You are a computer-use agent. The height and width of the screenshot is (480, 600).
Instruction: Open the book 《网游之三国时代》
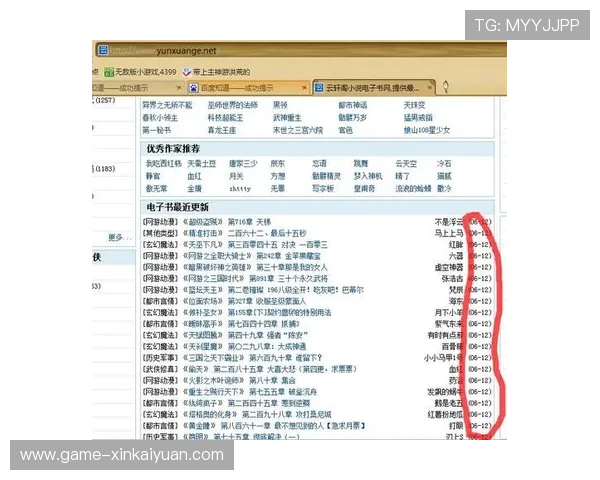[213, 279]
